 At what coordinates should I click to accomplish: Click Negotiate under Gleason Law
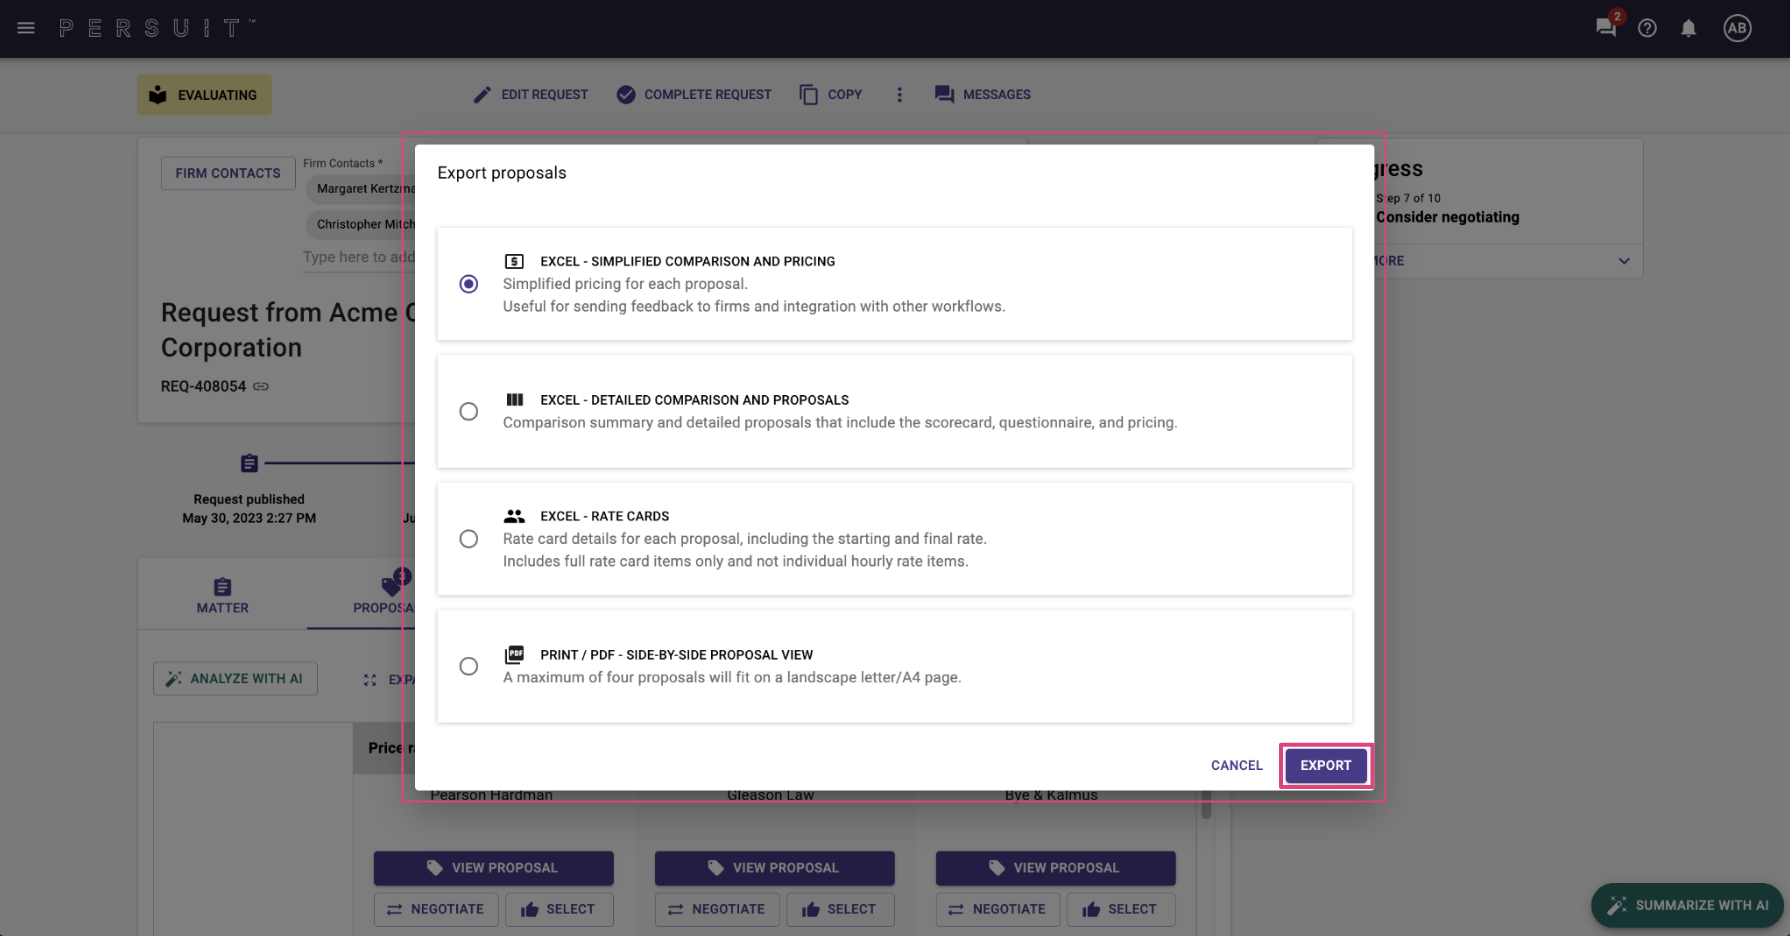coord(717,909)
